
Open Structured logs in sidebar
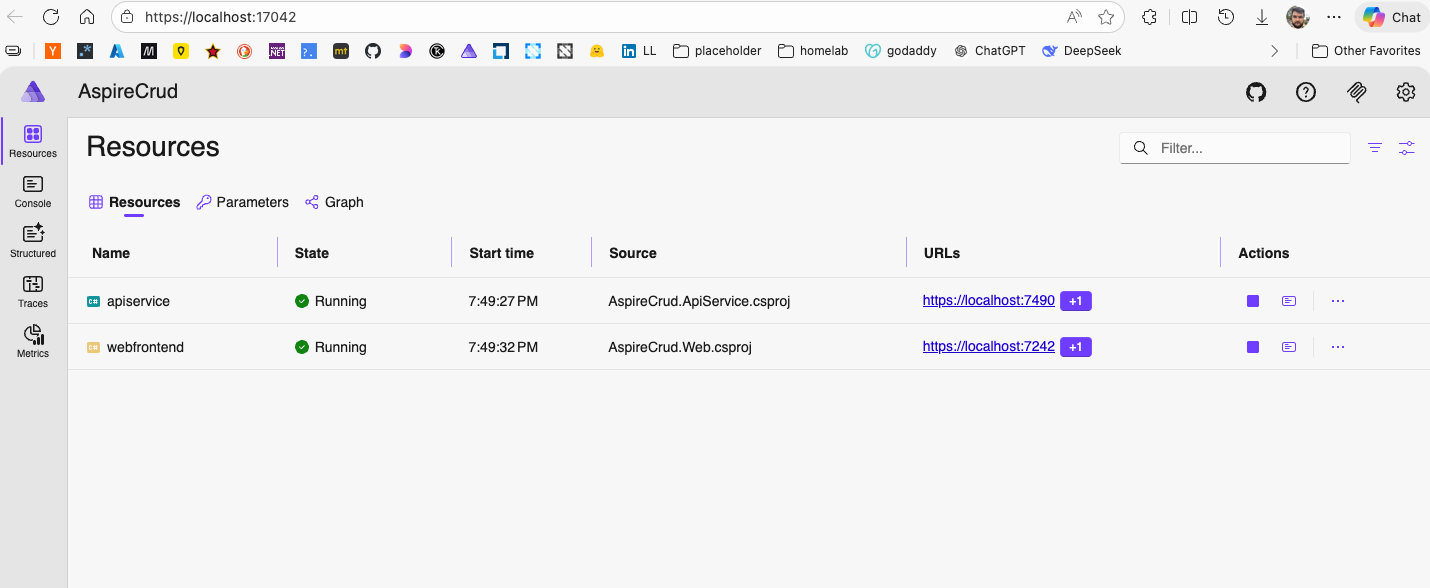pos(33,241)
